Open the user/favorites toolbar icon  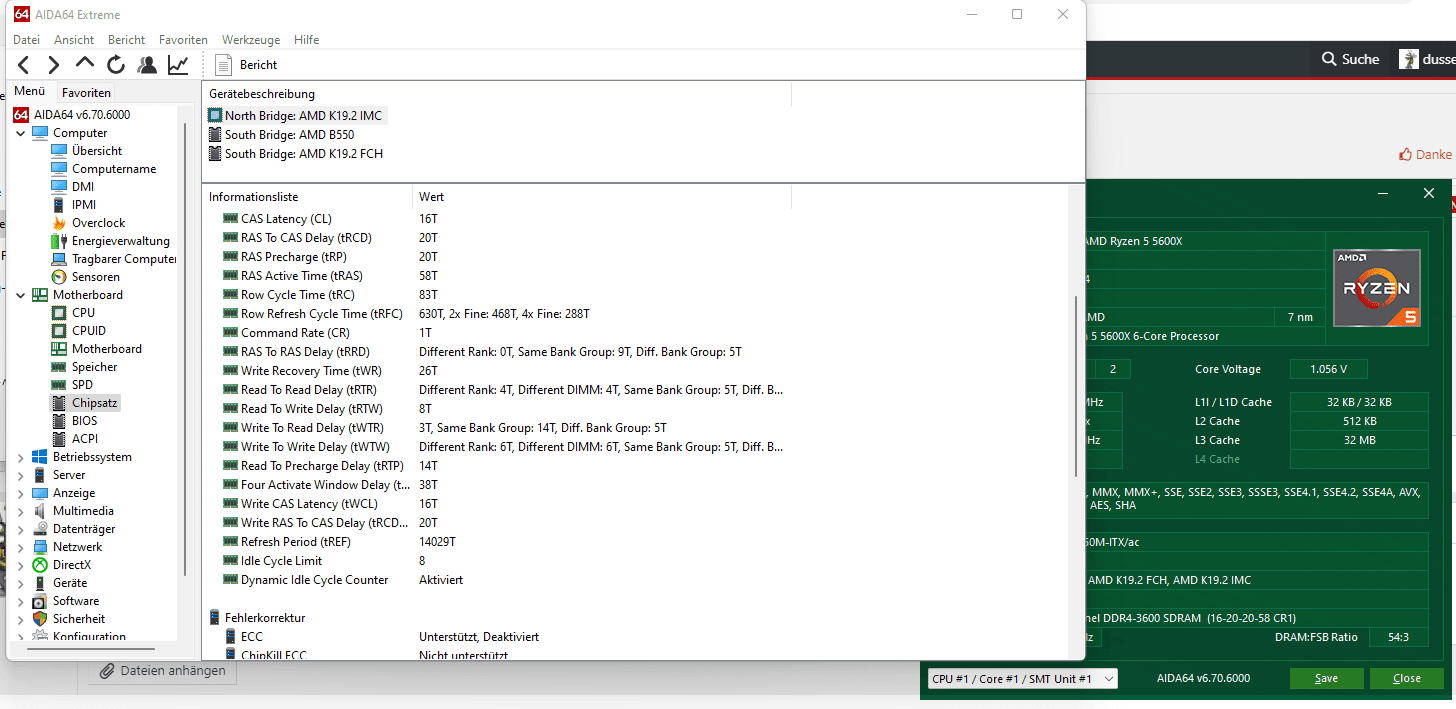(147, 65)
